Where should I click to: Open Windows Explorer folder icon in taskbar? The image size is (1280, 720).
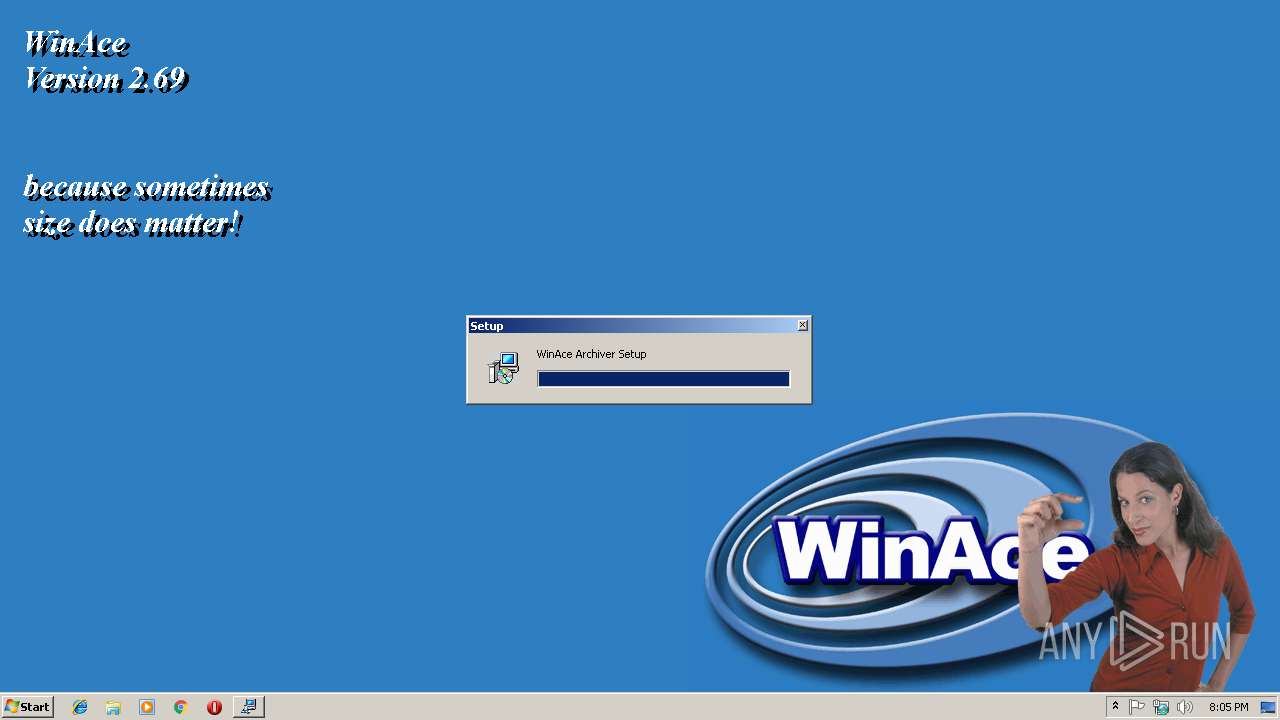point(113,707)
